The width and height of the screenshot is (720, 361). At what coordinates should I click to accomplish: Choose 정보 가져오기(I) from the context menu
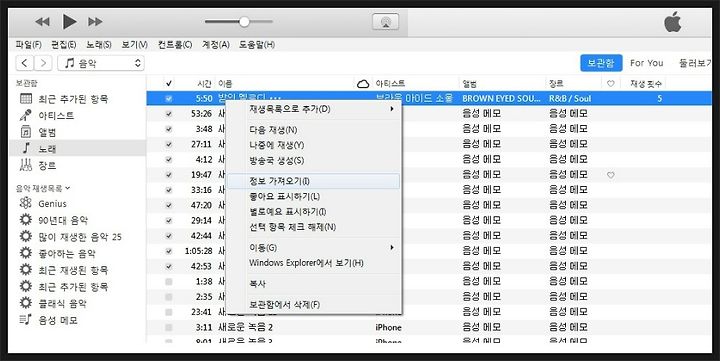[314, 181]
